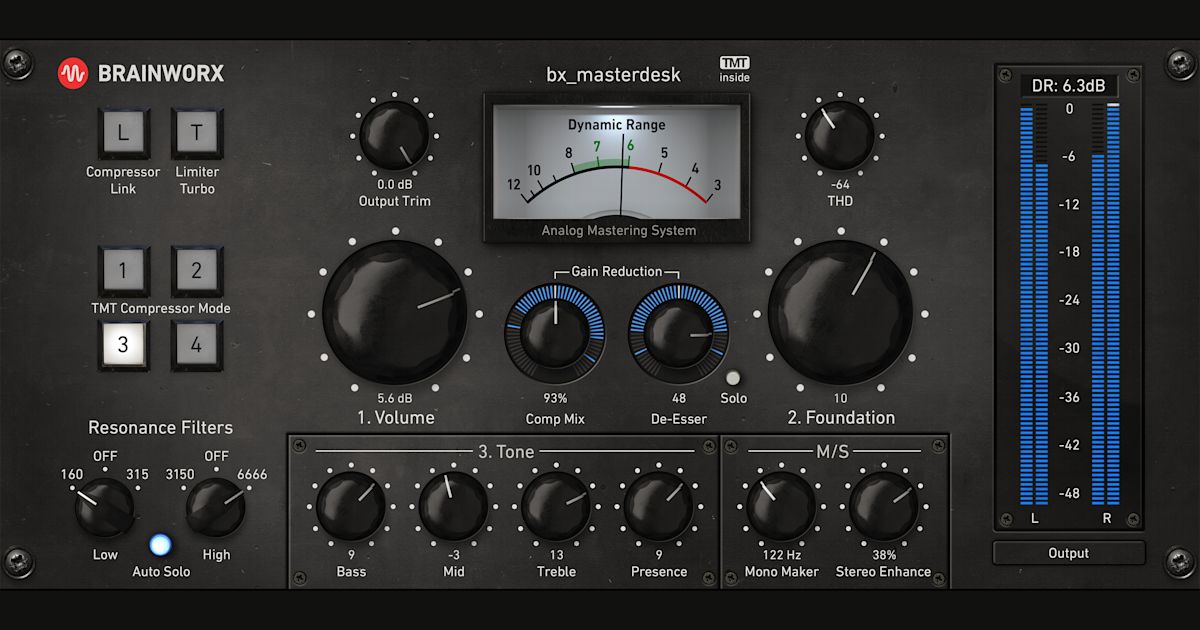Click the 122 Hz Mono Maker value

(x=781, y=555)
